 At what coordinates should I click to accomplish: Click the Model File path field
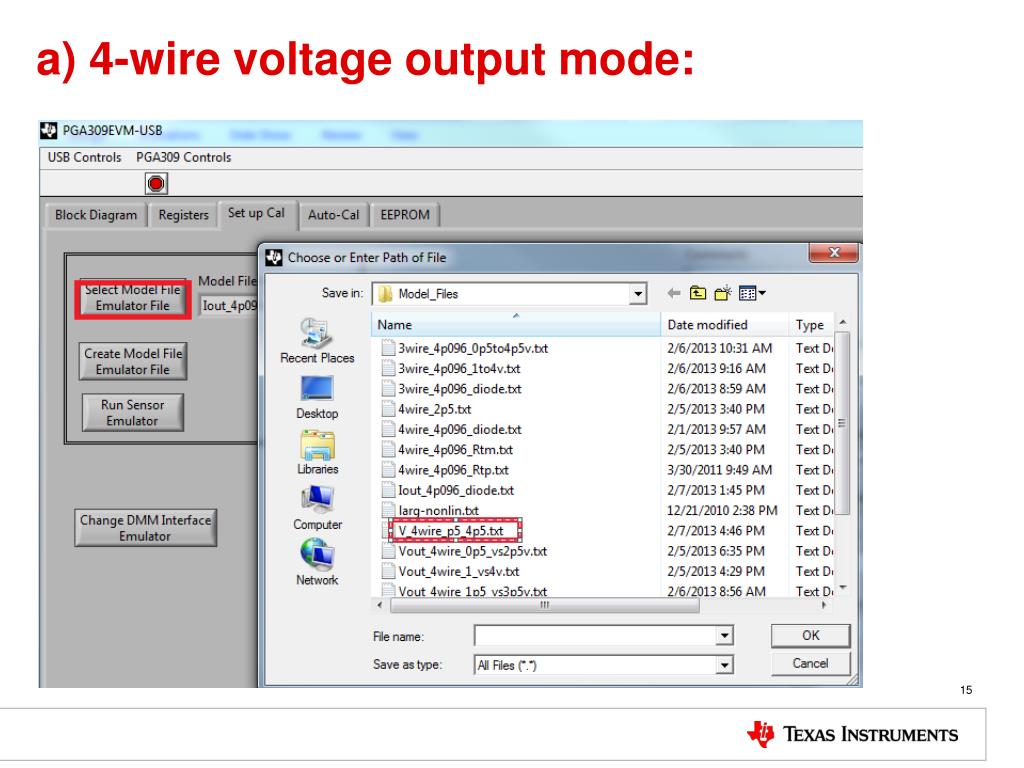coord(229,306)
